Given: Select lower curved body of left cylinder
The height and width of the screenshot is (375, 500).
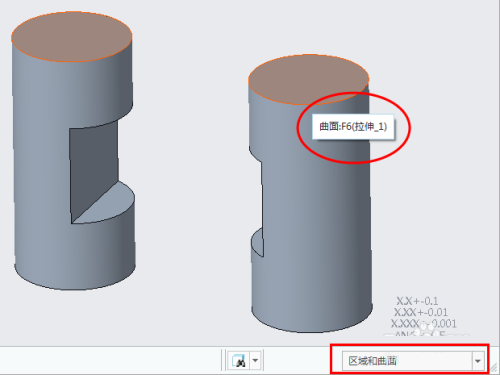Looking at the screenshot, I should pos(75,253).
